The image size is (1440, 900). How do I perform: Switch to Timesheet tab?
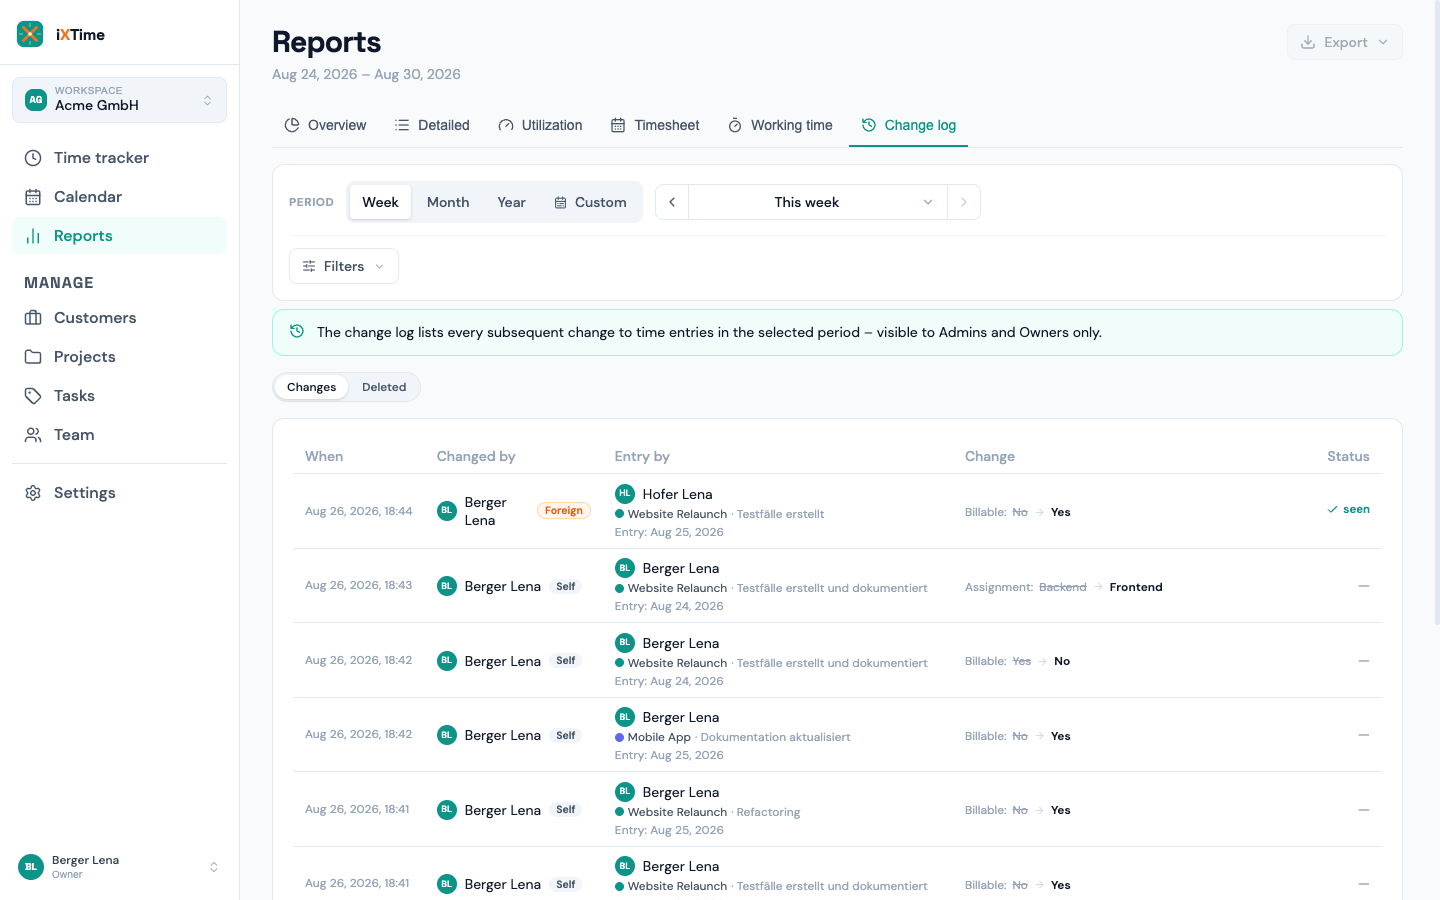pos(655,125)
